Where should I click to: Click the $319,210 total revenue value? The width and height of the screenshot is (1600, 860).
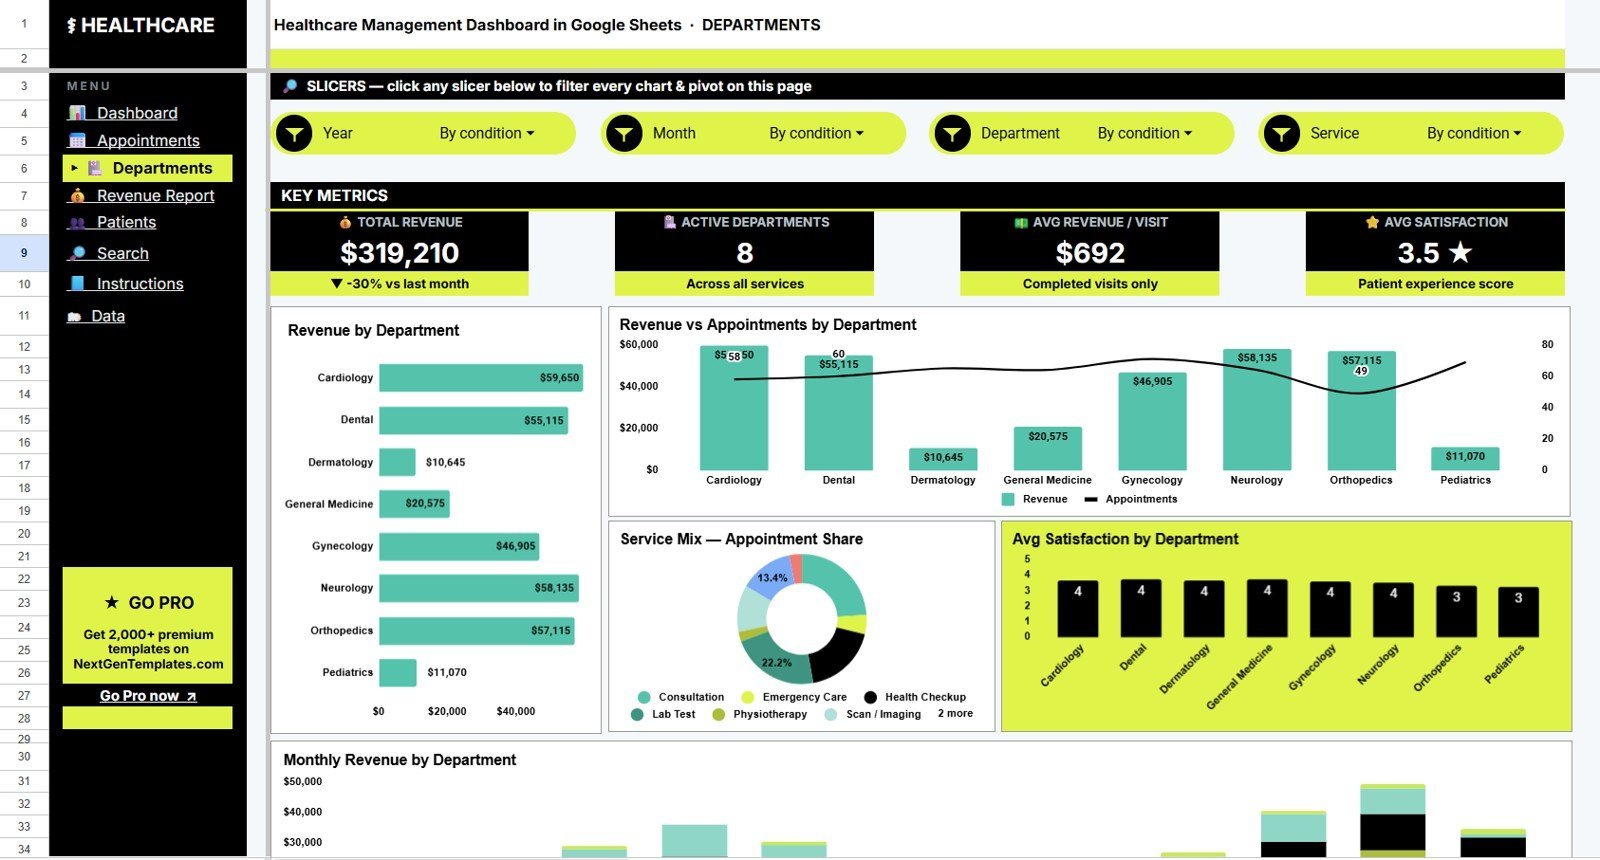click(399, 253)
